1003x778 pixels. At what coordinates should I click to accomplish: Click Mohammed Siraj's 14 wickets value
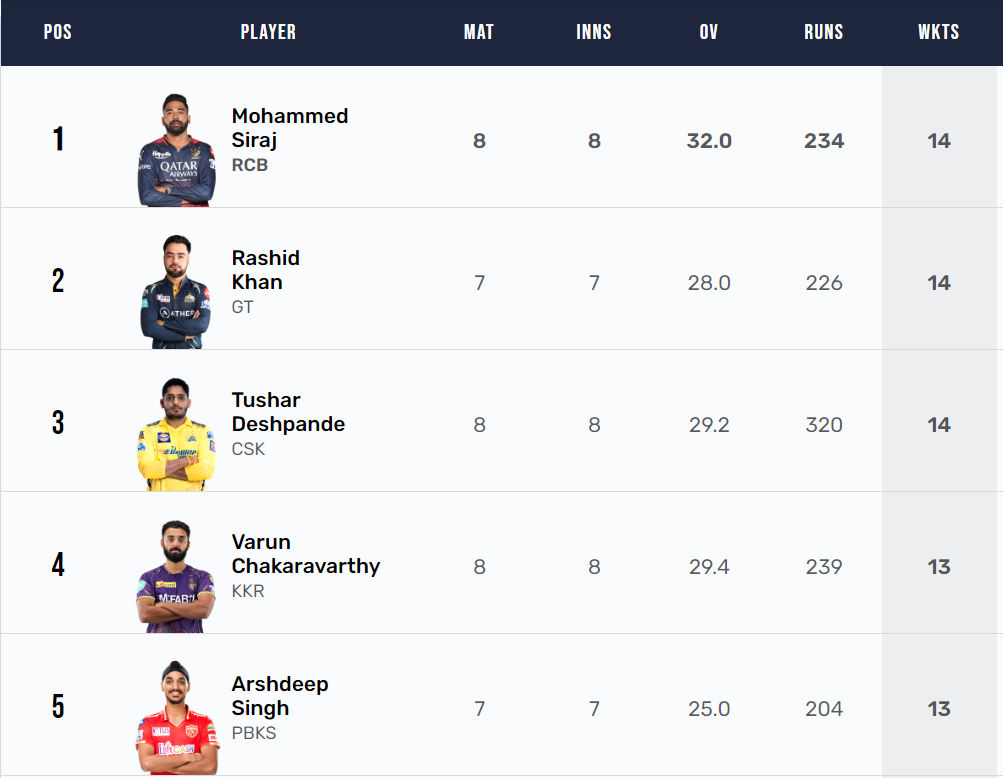click(x=938, y=141)
